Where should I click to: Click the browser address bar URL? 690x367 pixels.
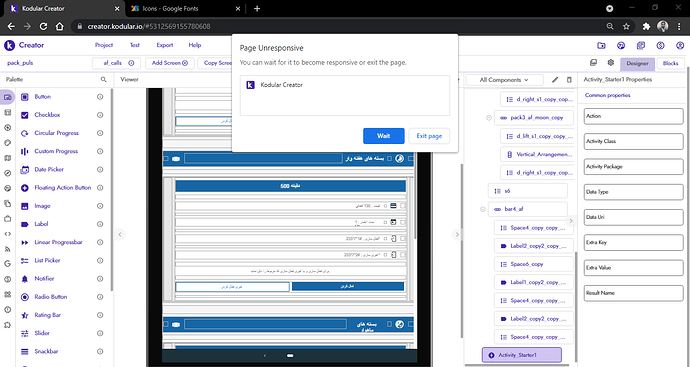point(149,26)
